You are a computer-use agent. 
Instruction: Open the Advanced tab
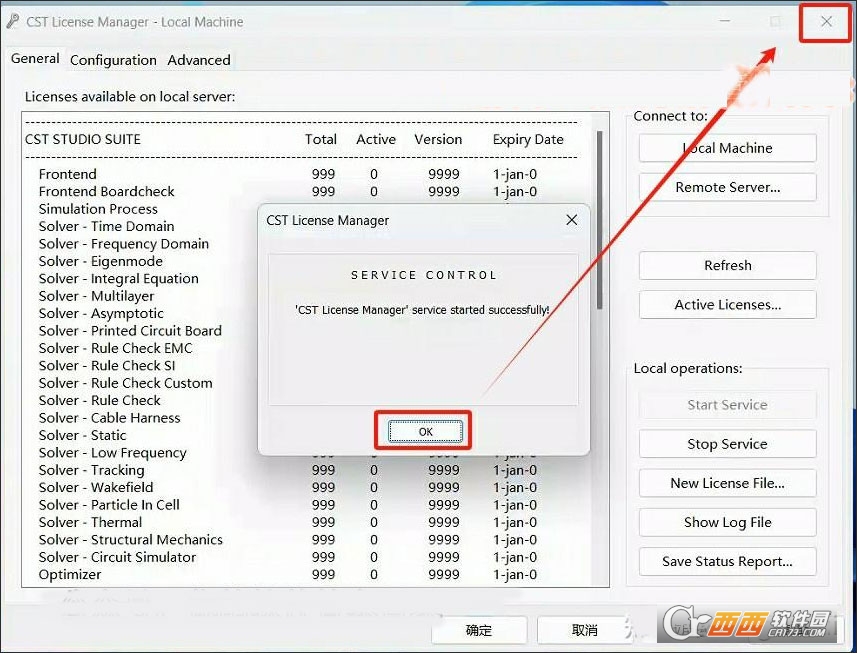(x=199, y=60)
